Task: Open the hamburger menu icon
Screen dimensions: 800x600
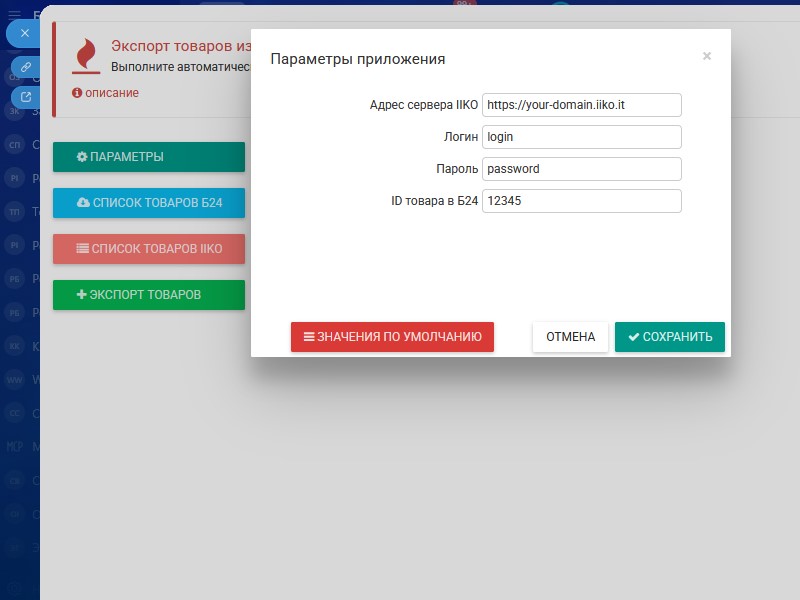Action: coord(14,15)
